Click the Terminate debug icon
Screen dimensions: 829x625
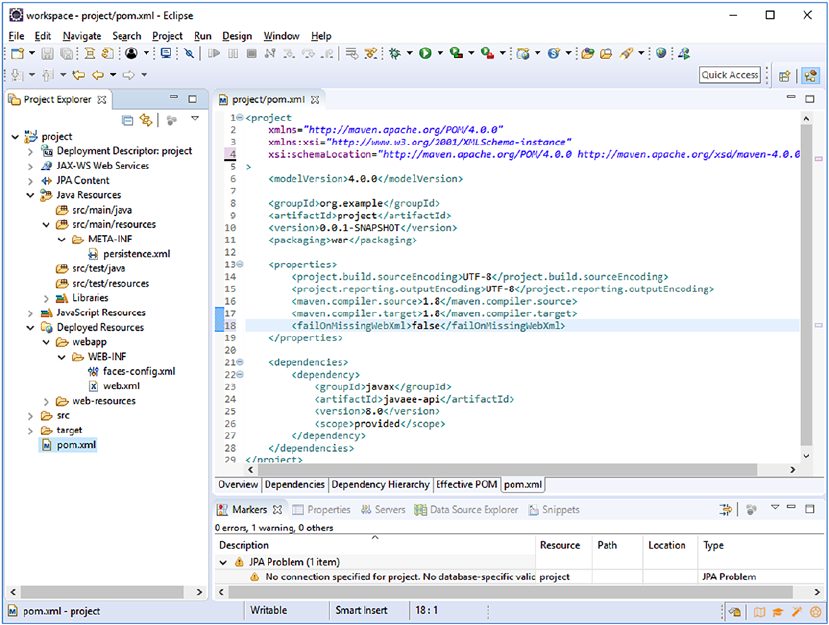[x=252, y=53]
